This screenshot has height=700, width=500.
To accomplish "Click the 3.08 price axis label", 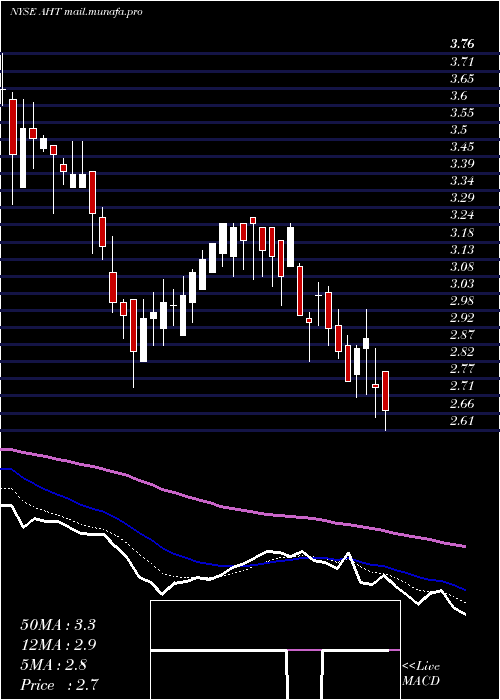I will tap(462, 267).
